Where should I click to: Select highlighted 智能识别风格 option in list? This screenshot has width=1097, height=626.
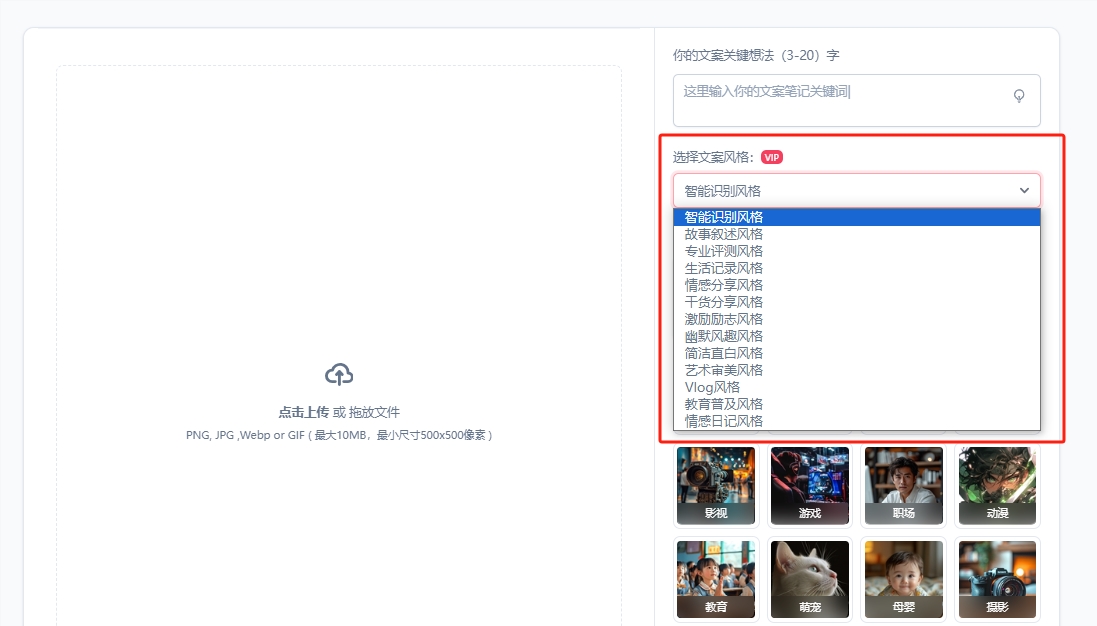coord(724,217)
